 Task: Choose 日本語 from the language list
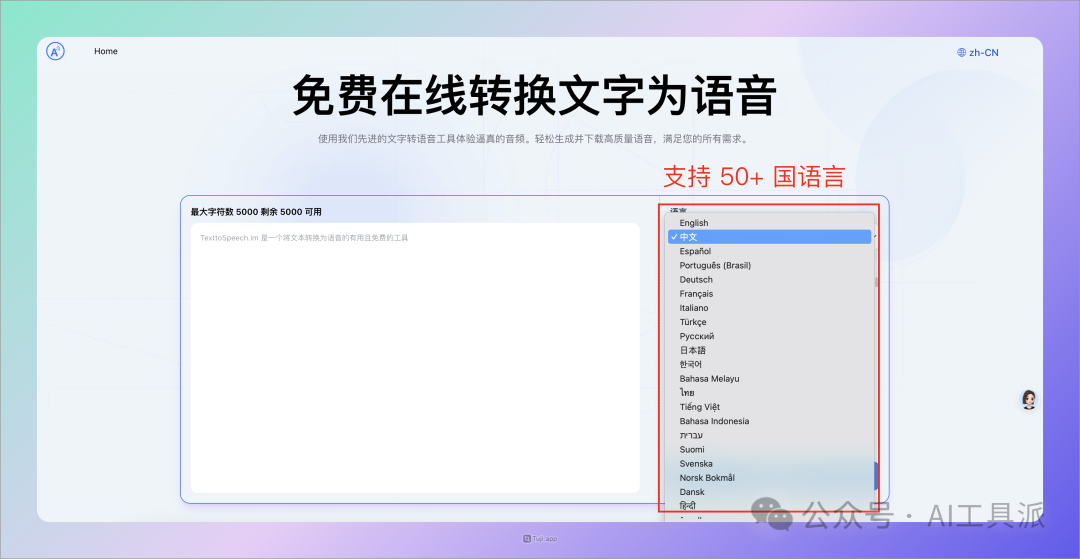click(769, 350)
